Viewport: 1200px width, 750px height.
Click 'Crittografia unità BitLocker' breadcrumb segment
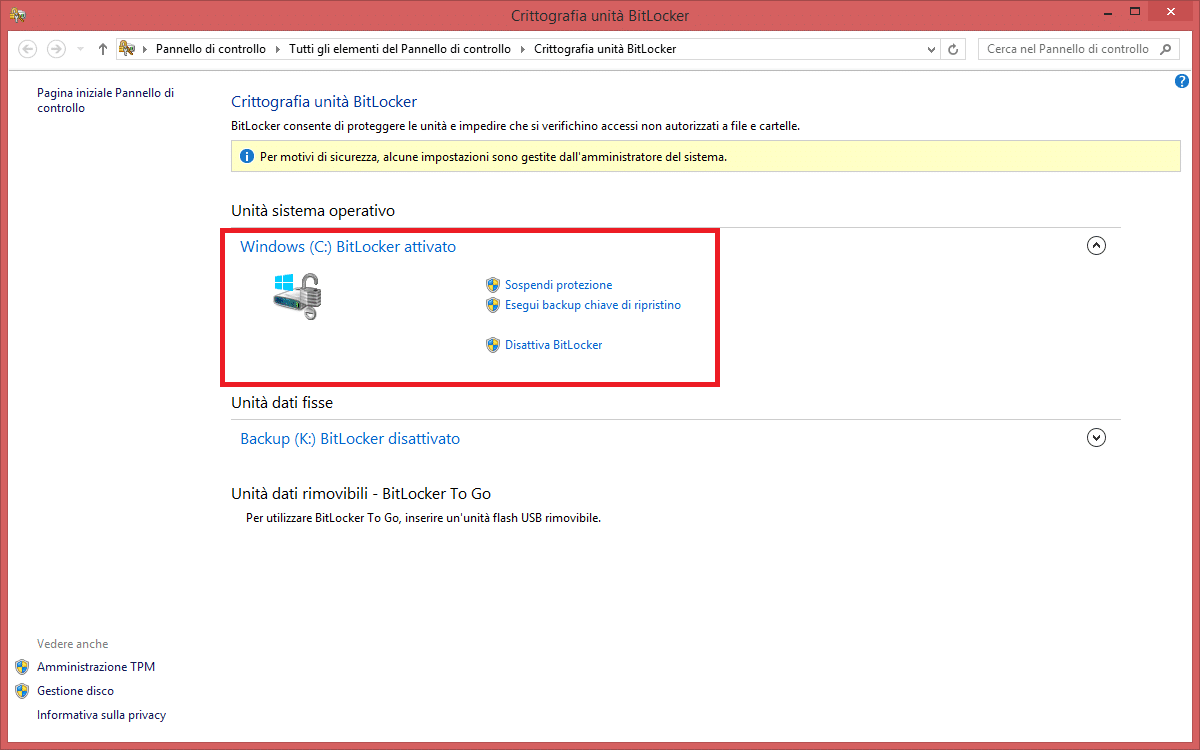click(605, 49)
